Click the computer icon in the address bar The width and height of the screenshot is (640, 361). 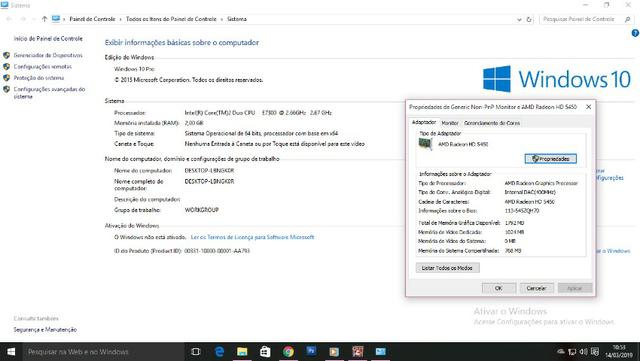pyautogui.click(x=56, y=19)
